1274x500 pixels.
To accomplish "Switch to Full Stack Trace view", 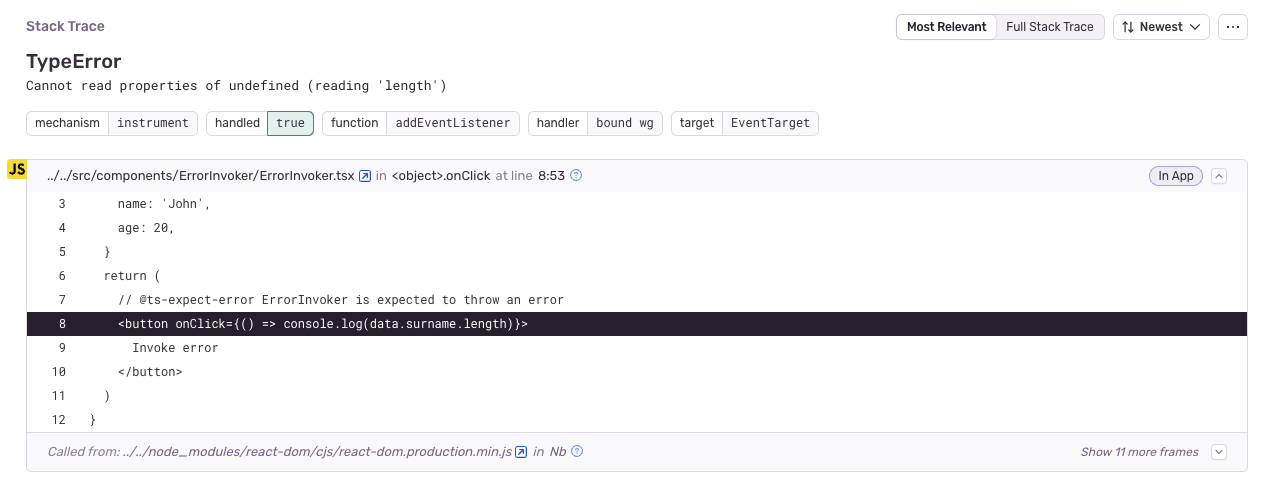I will (1050, 27).
